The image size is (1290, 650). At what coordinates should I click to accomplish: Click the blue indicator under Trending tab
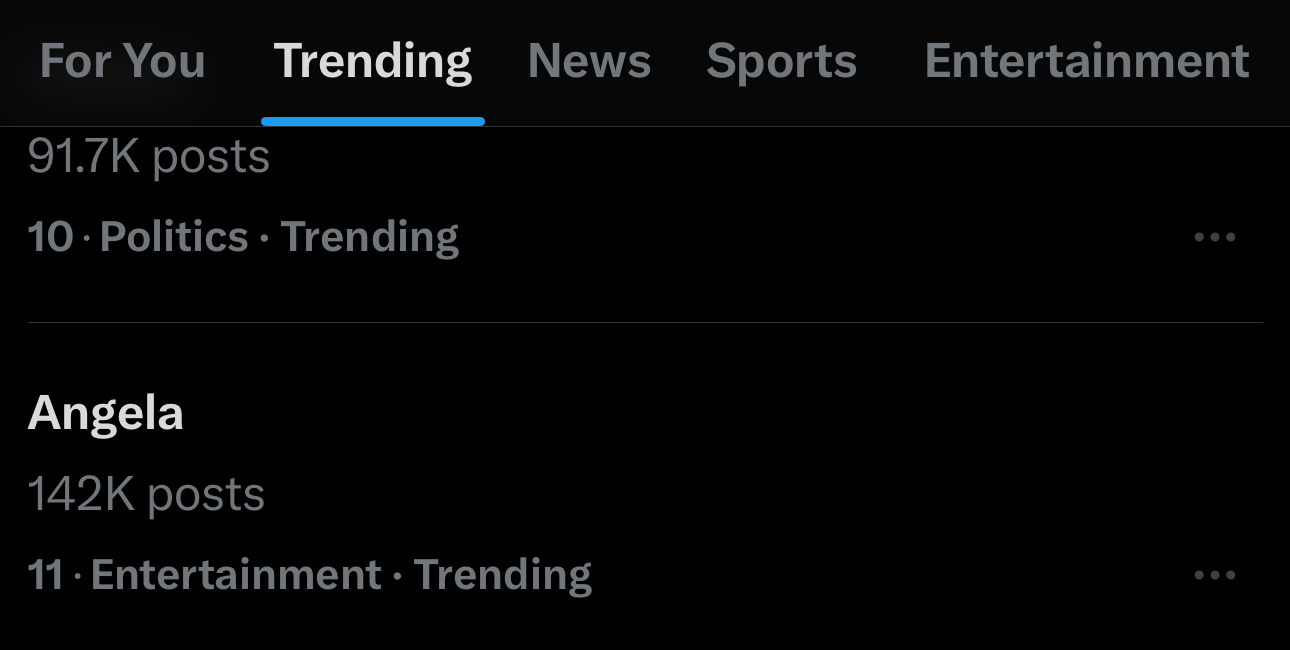[x=372, y=121]
